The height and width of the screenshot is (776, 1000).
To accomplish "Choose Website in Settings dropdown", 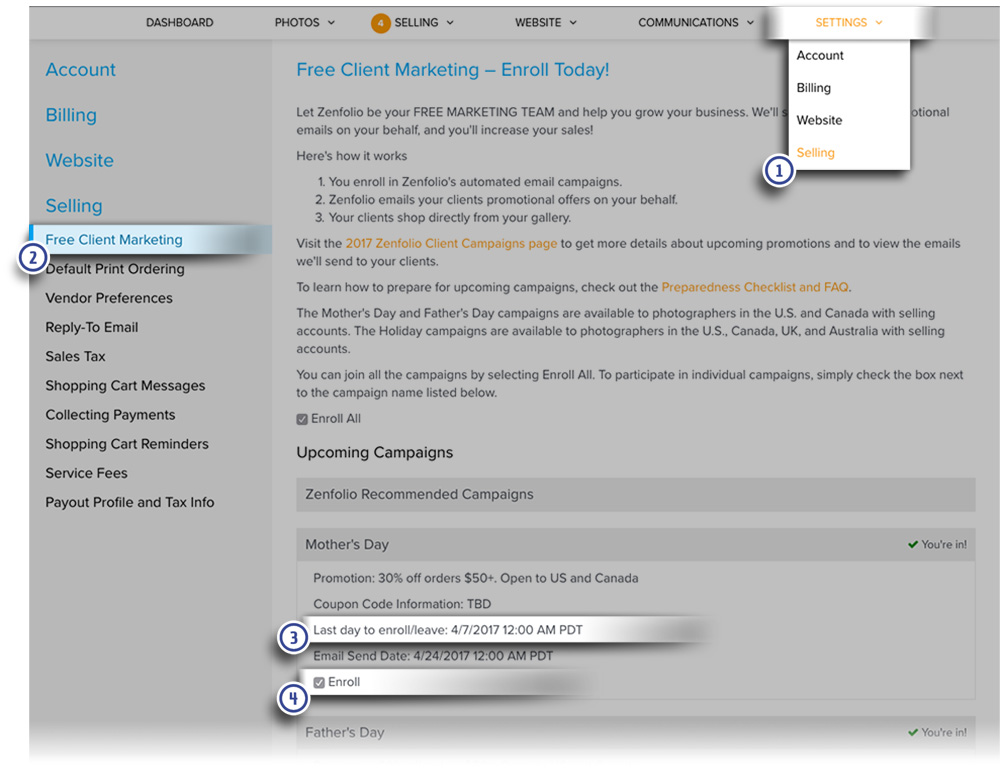I will (x=819, y=121).
